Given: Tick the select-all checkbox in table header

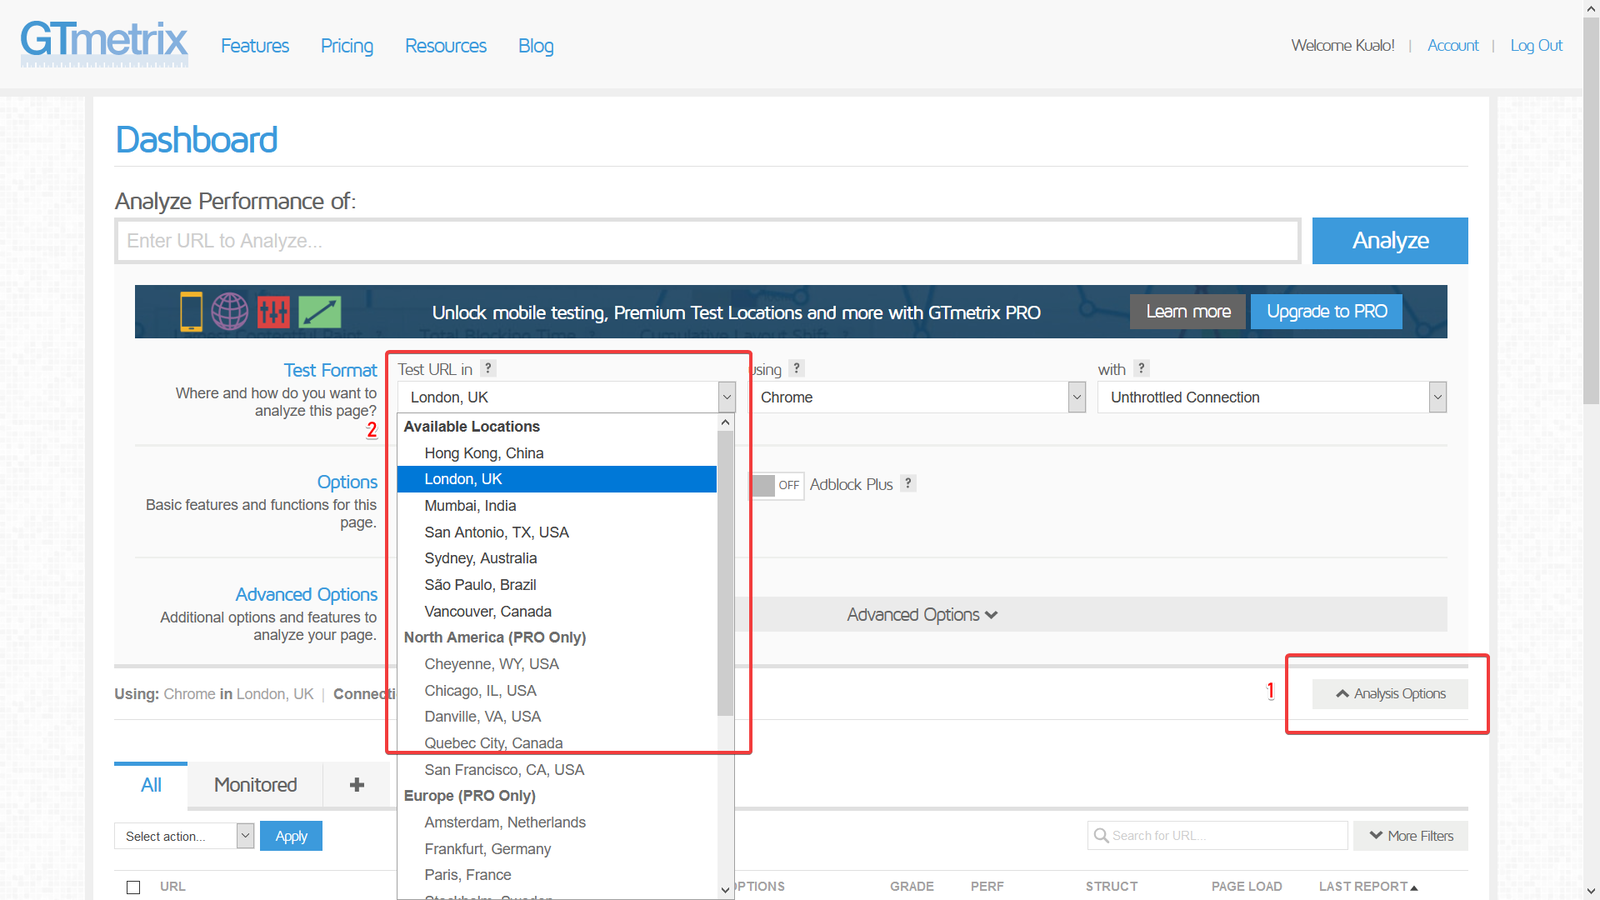Looking at the screenshot, I should point(133,887).
